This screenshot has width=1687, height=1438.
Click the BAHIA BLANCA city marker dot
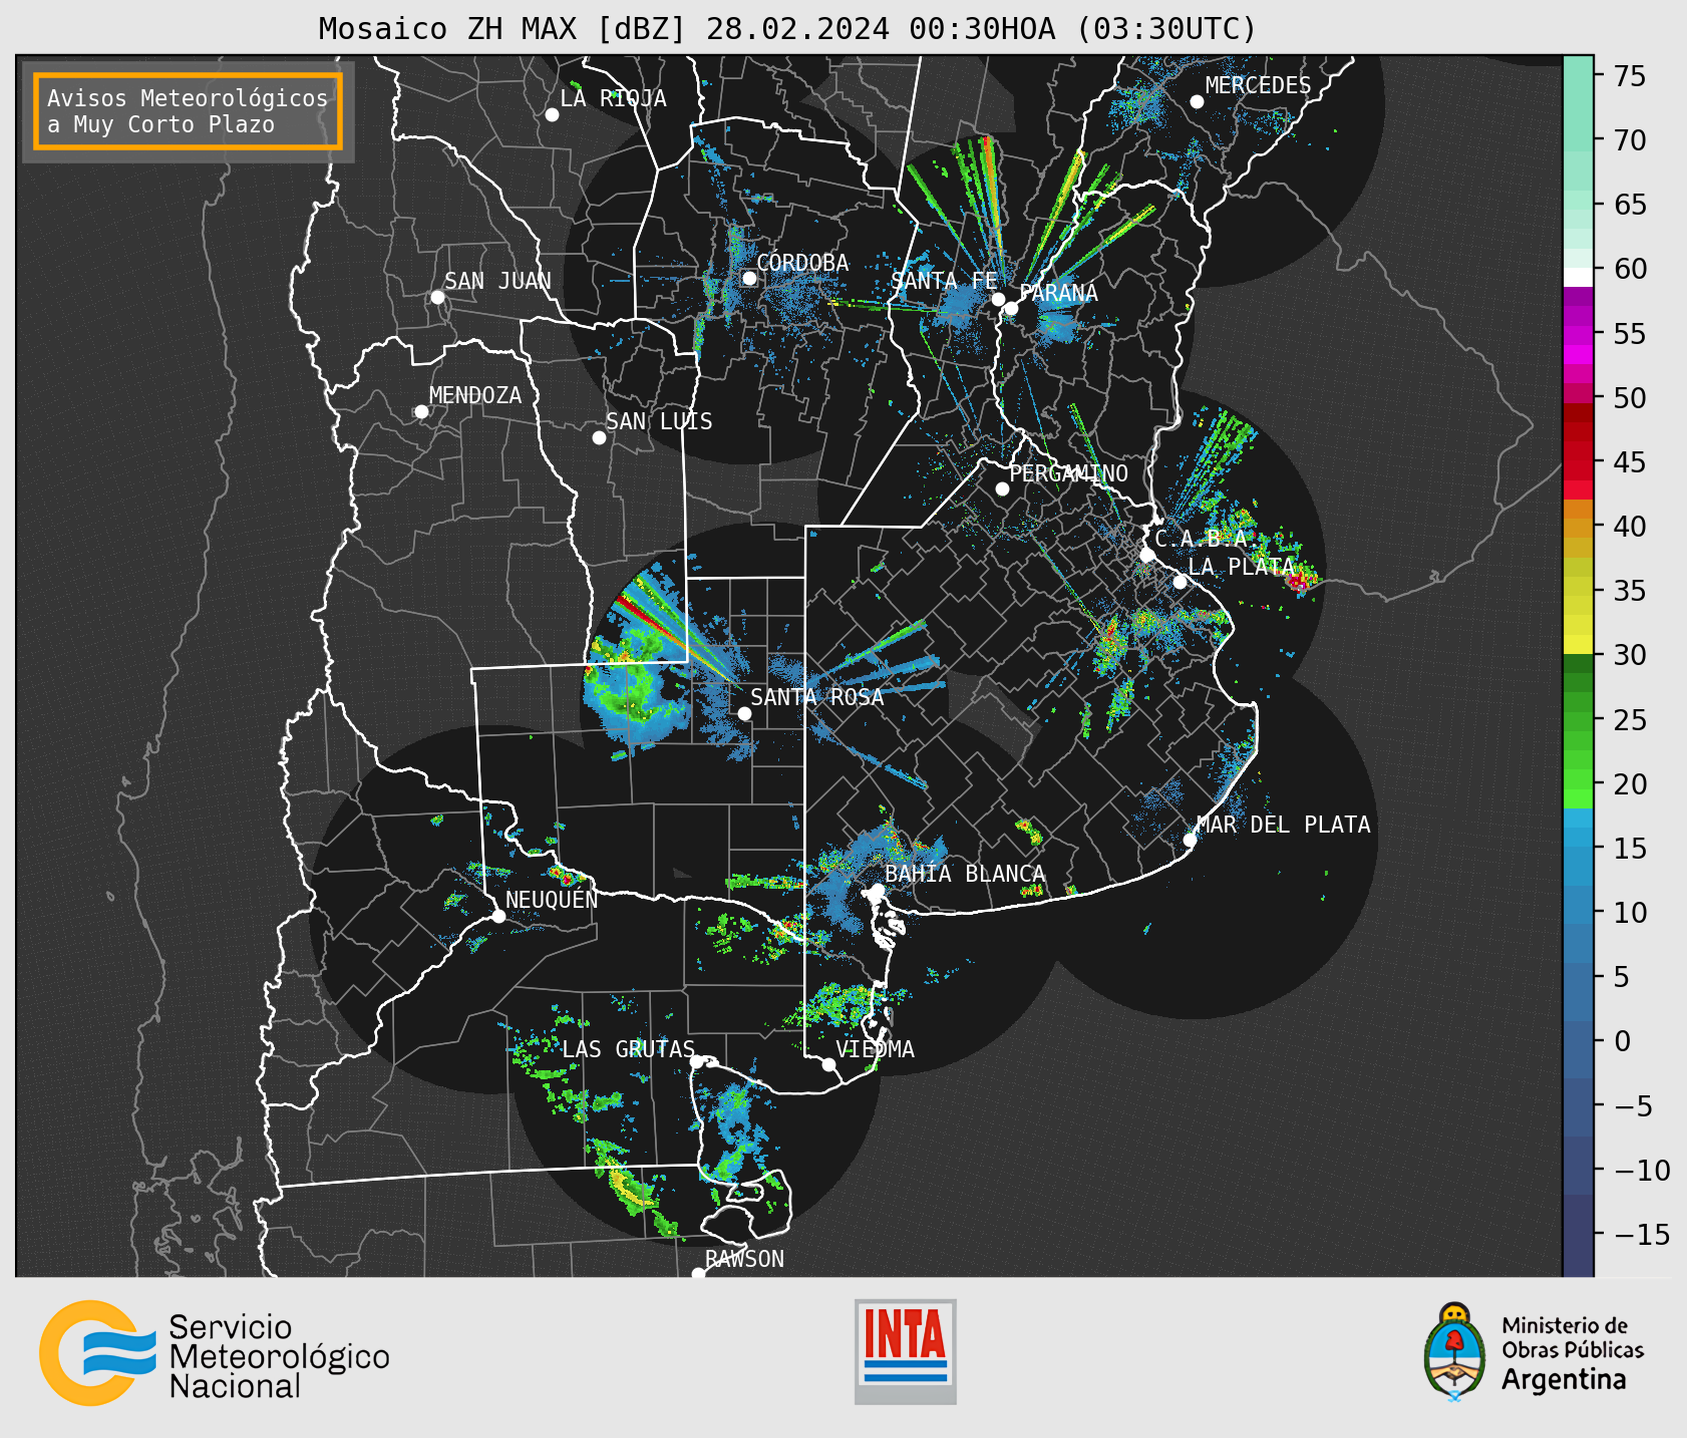tap(877, 889)
